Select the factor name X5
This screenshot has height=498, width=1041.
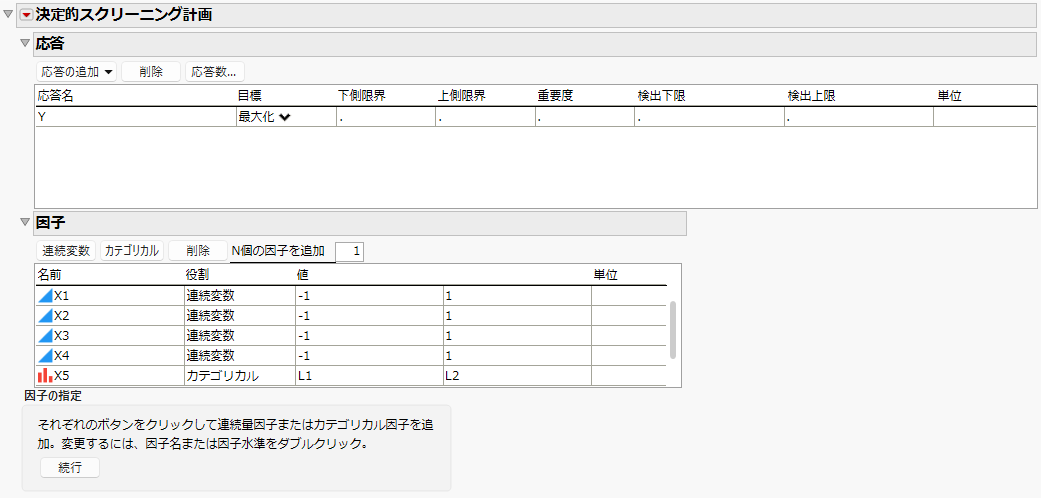coord(62,376)
